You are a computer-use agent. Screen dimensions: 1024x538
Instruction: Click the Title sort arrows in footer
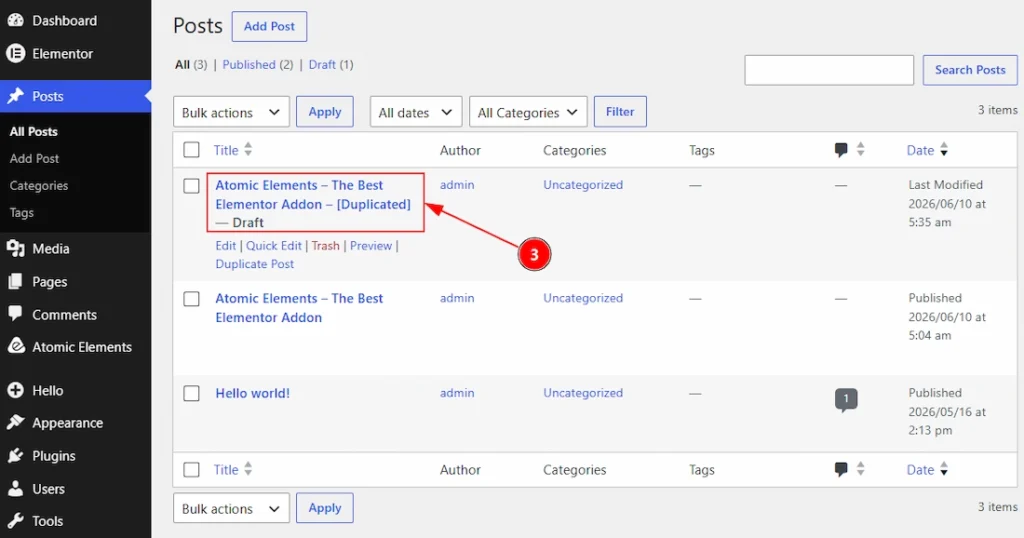click(248, 469)
